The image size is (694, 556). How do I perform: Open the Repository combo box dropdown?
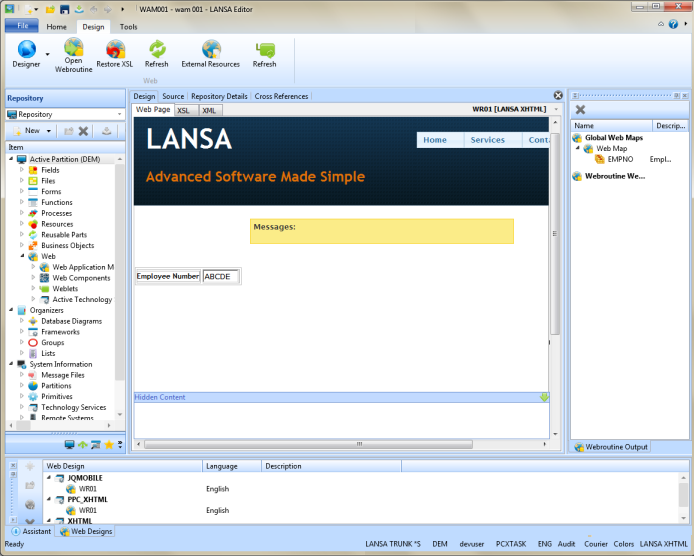[120, 114]
